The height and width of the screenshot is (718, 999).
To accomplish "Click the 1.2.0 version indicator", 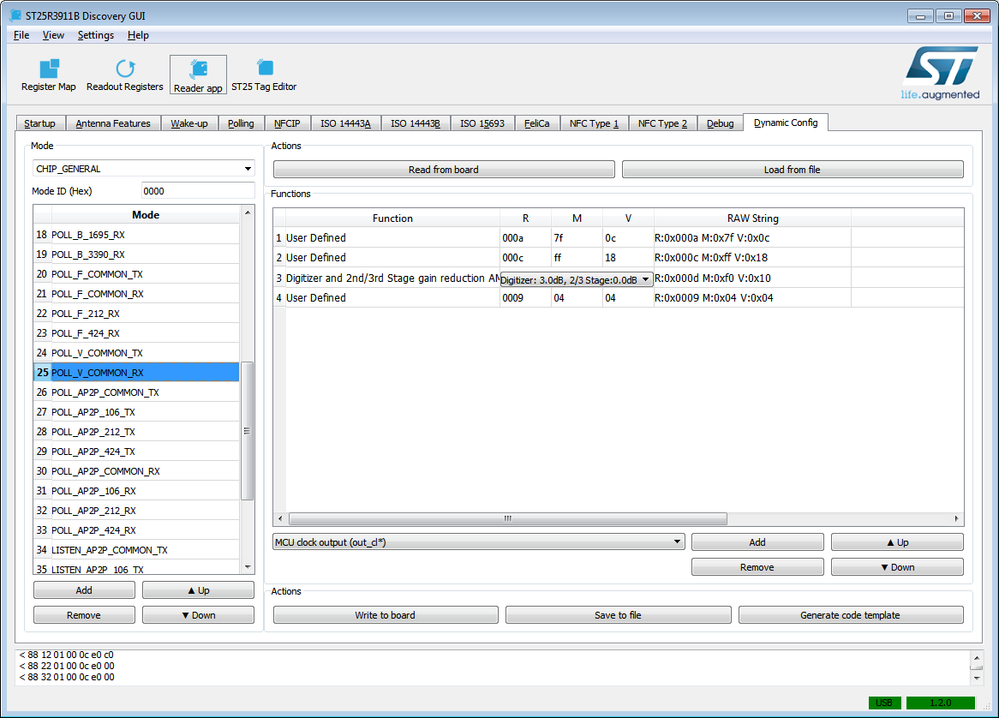I will pos(940,703).
